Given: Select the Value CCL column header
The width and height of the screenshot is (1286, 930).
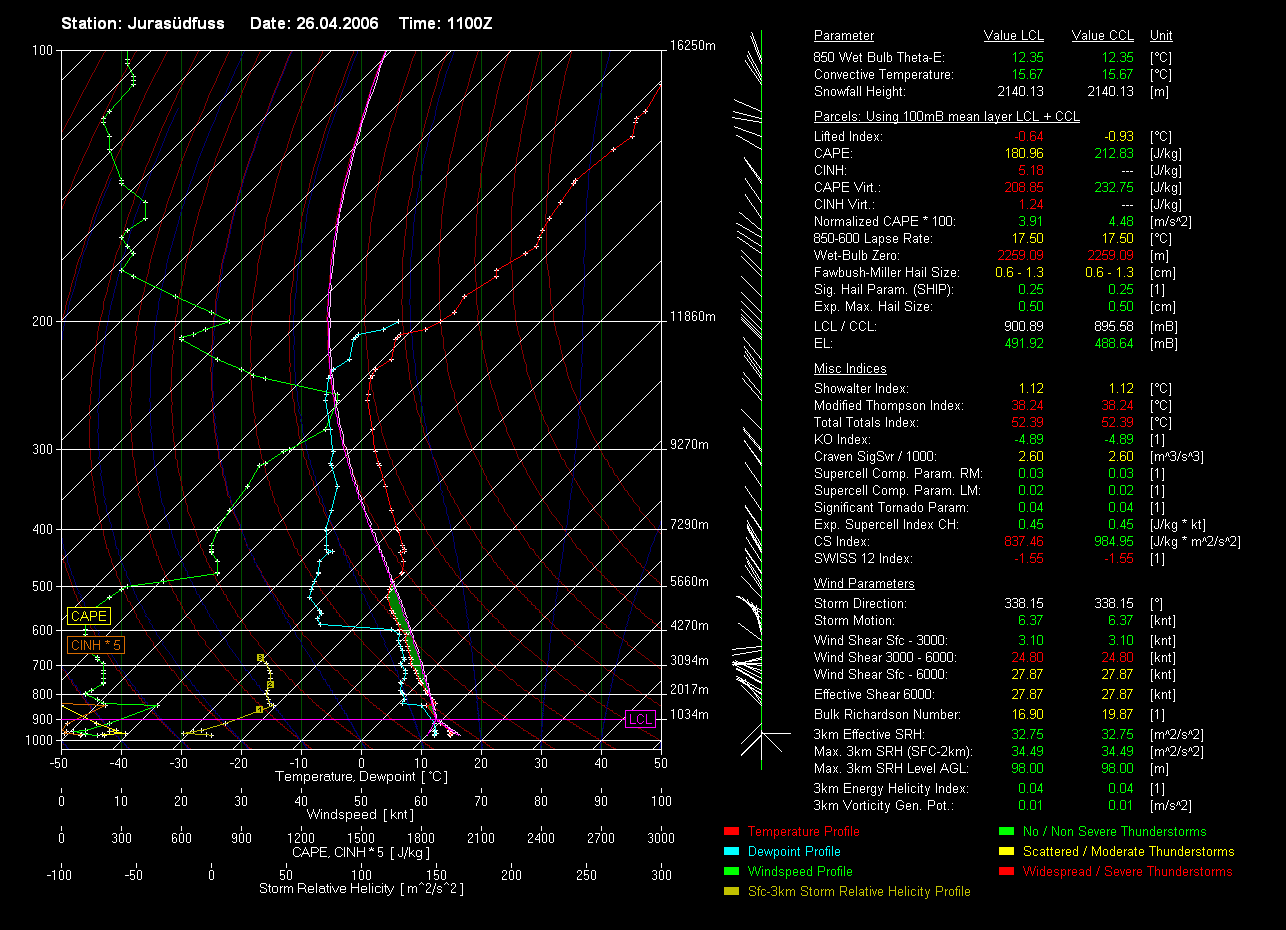Looking at the screenshot, I should point(1102,36).
